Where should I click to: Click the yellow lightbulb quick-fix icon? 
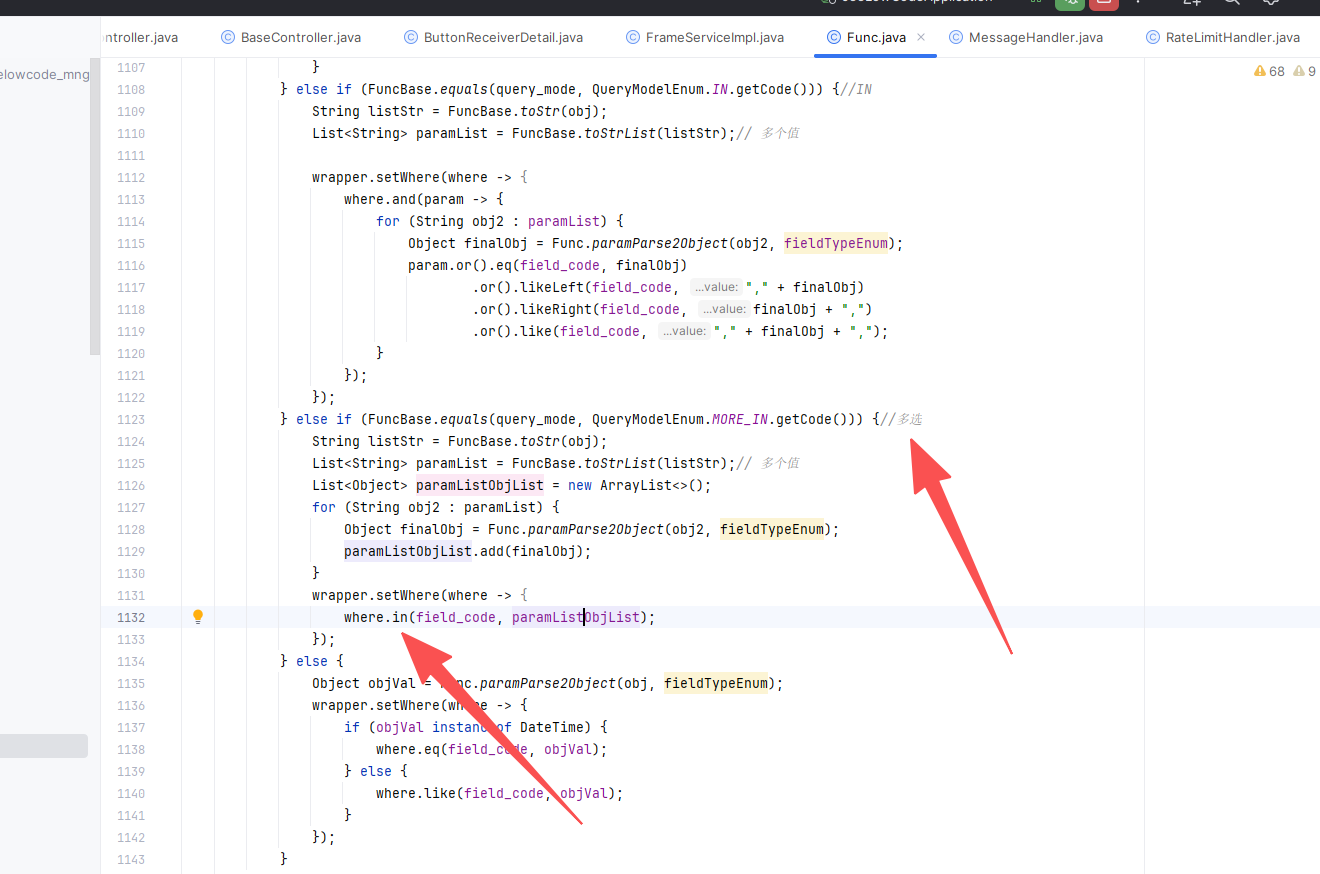198,617
